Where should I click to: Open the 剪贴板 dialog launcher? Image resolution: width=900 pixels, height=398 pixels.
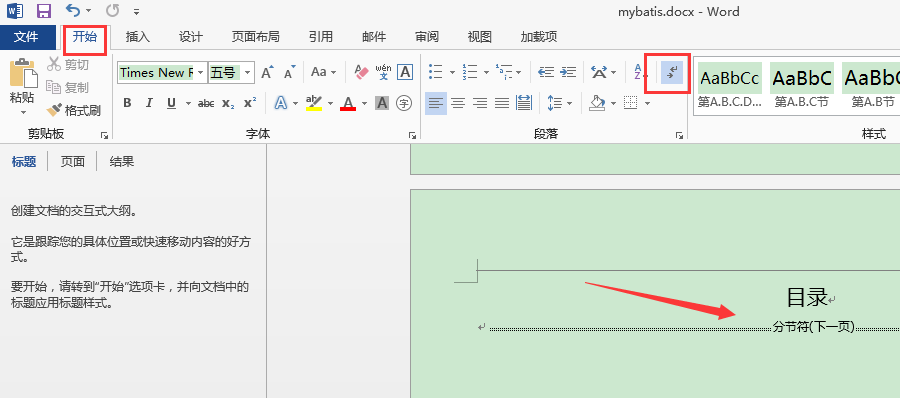(104, 136)
